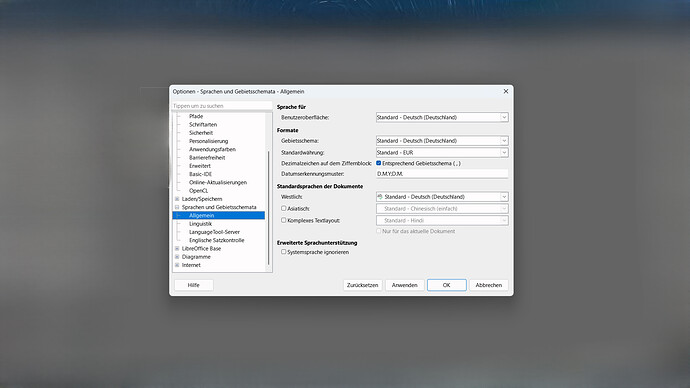Check Systemsprache ignorieren
Image resolution: width=690 pixels, height=388 pixels.
pos(284,252)
